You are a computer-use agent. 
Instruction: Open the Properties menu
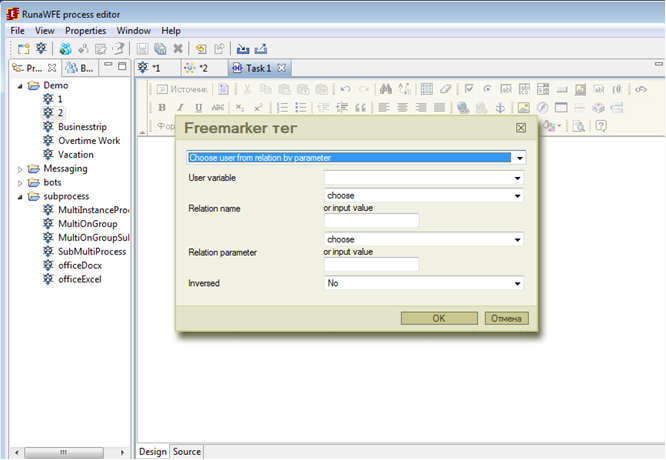(86, 31)
